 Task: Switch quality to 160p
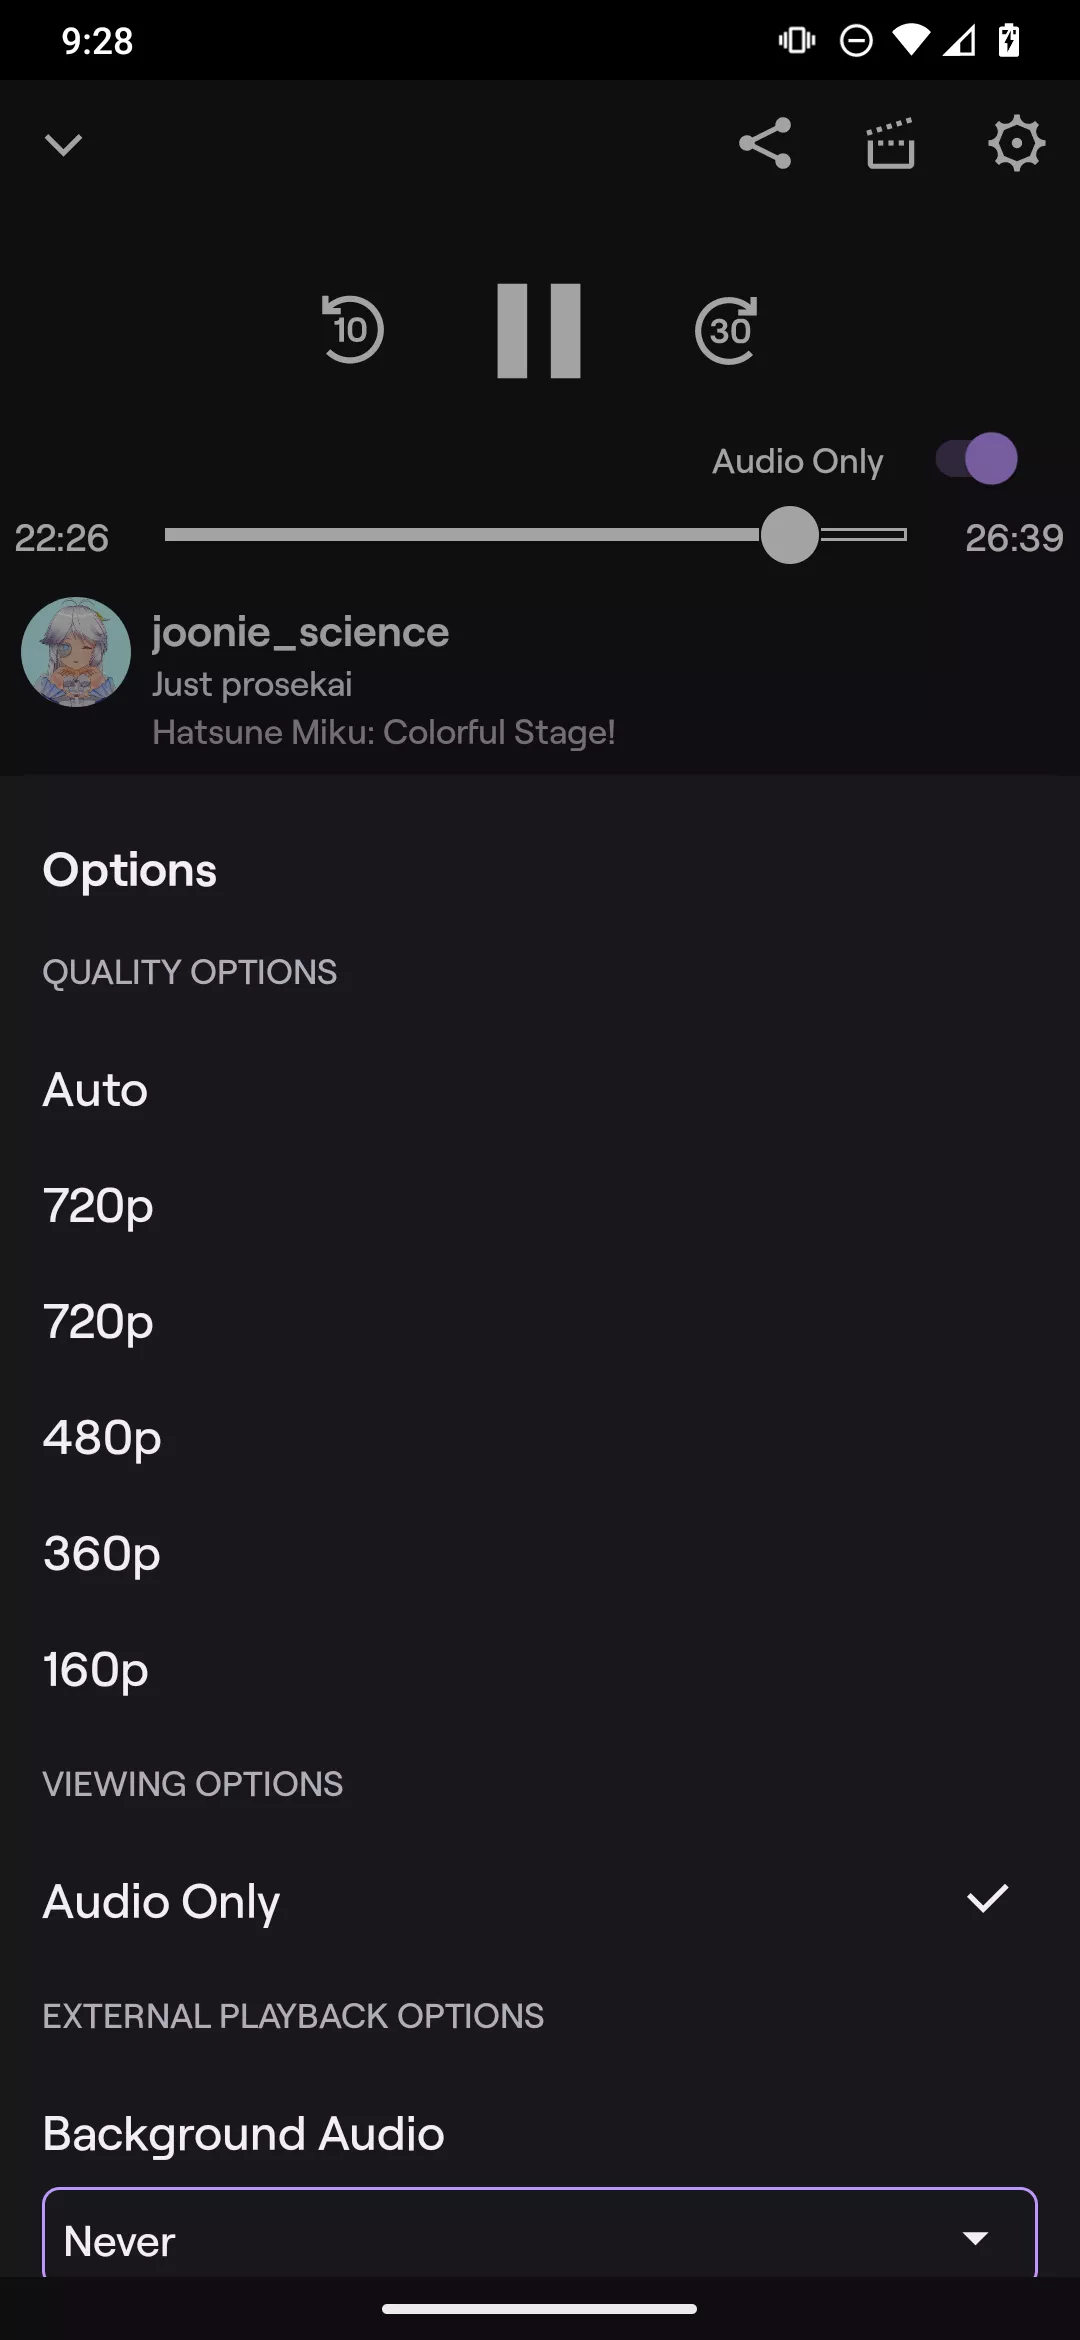tap(96, 1669)
